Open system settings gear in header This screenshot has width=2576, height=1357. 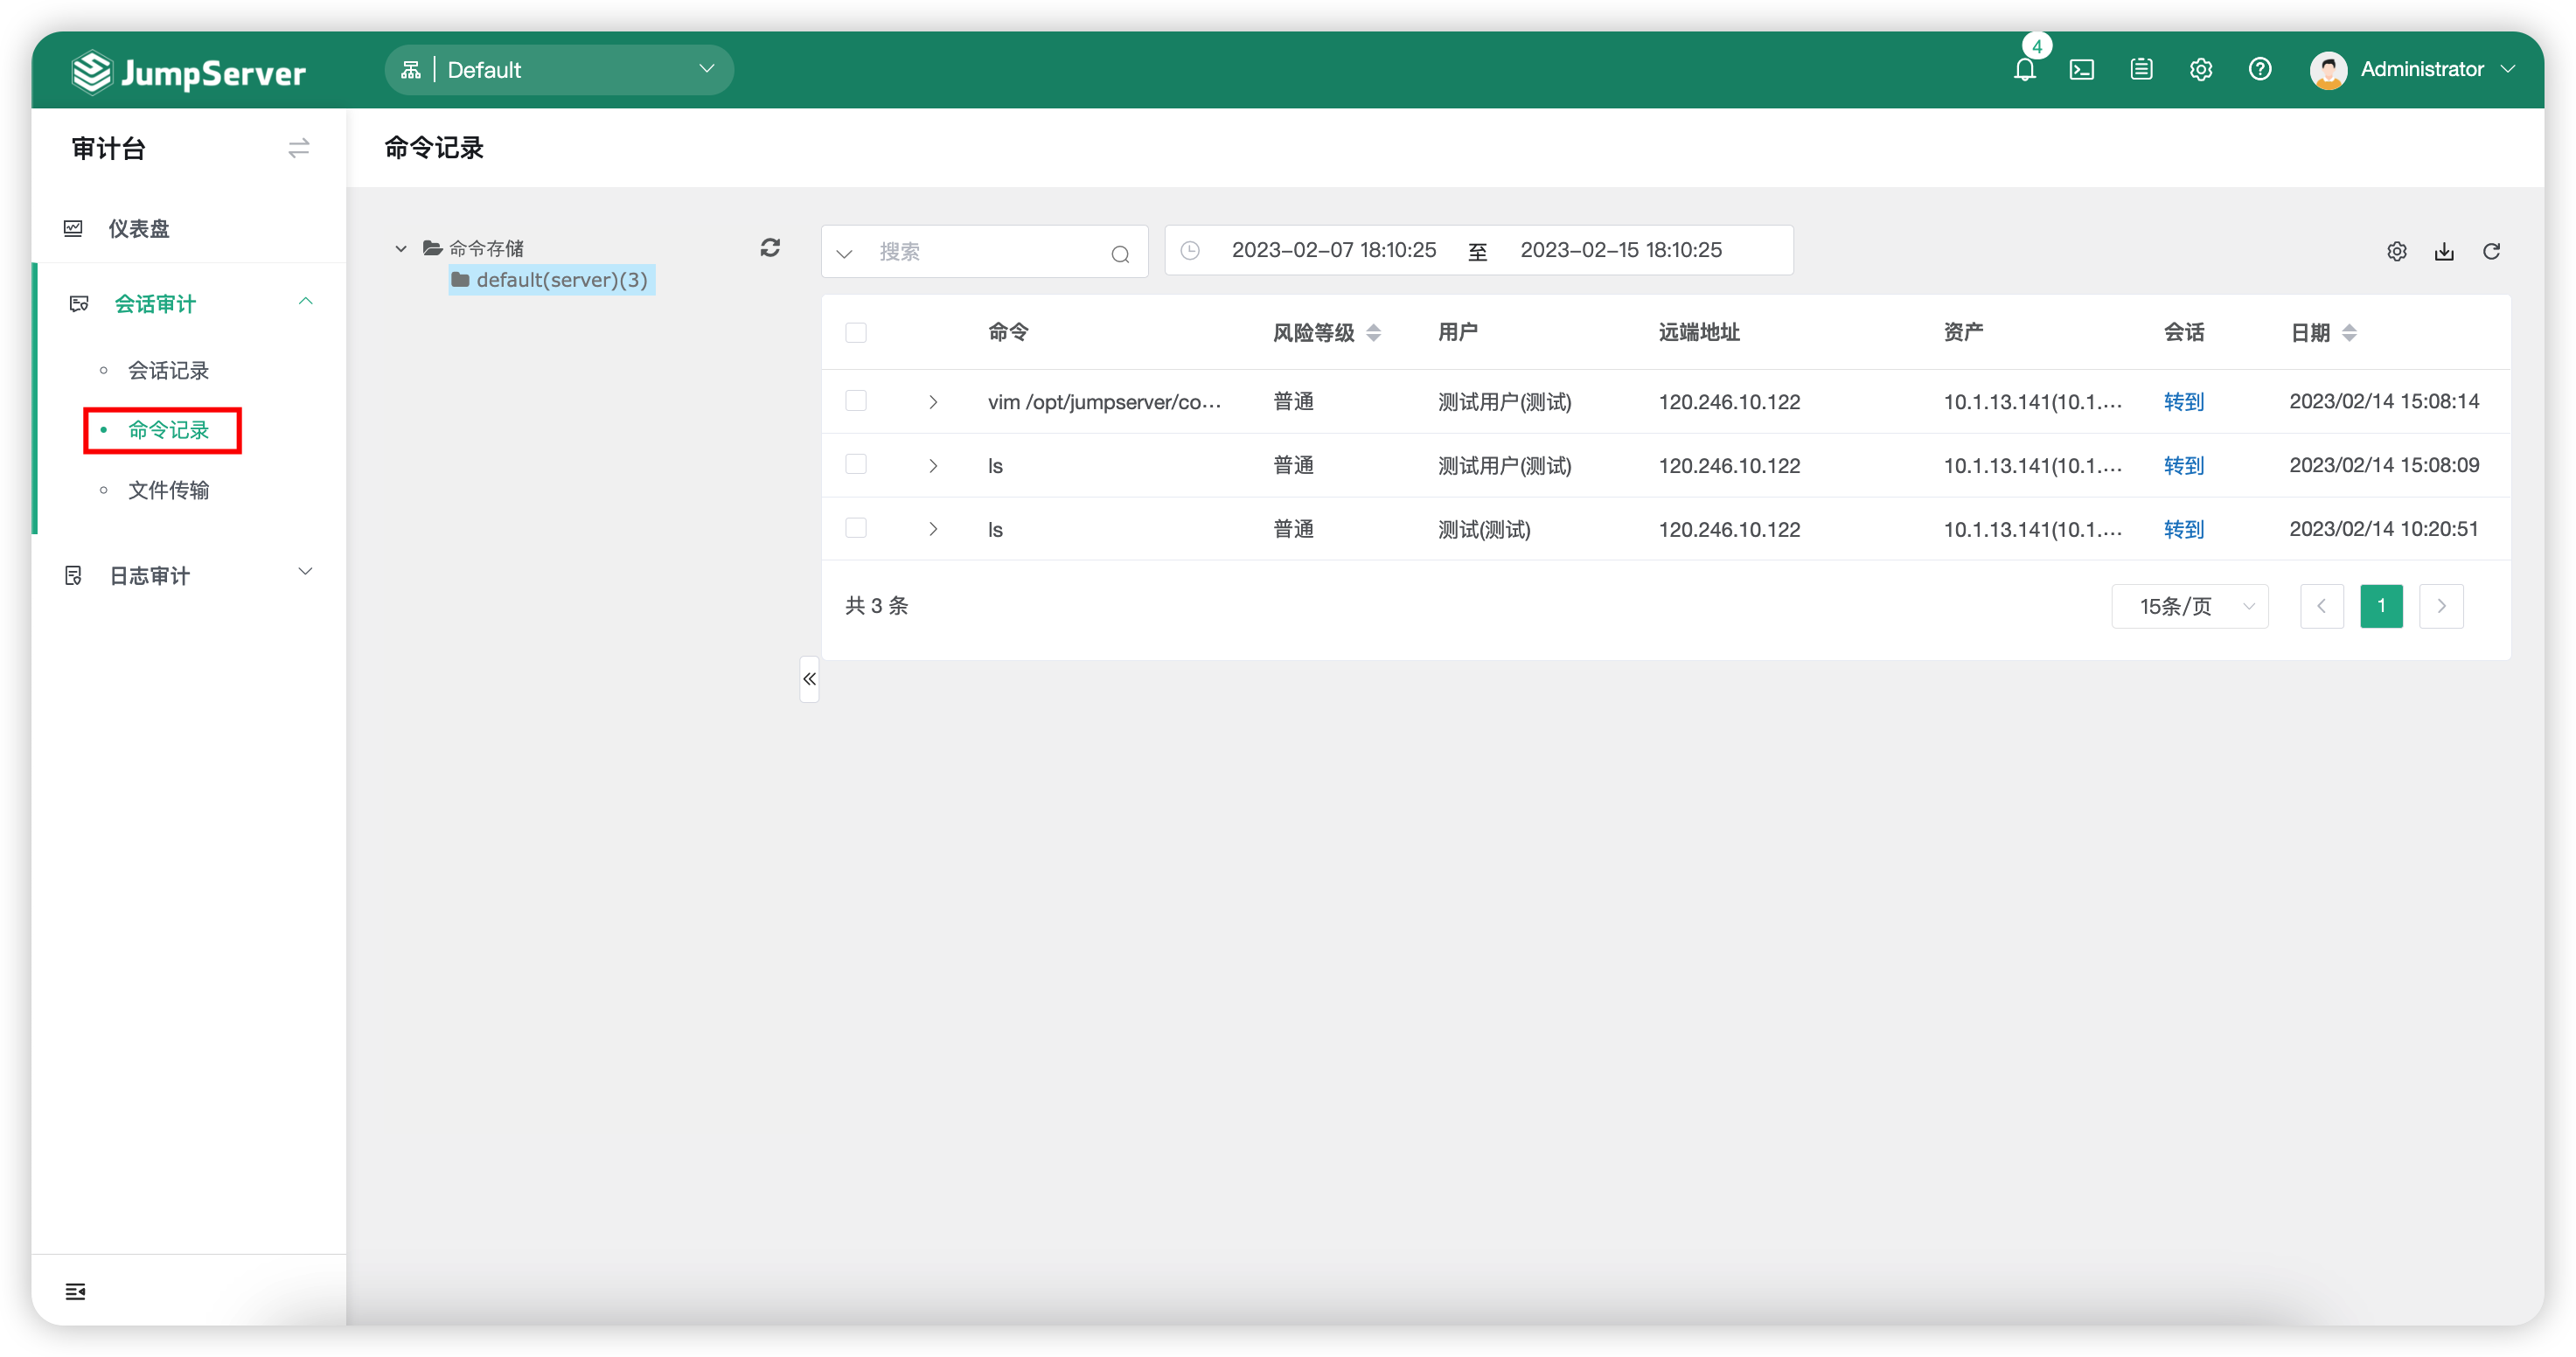pos(2201,69)
